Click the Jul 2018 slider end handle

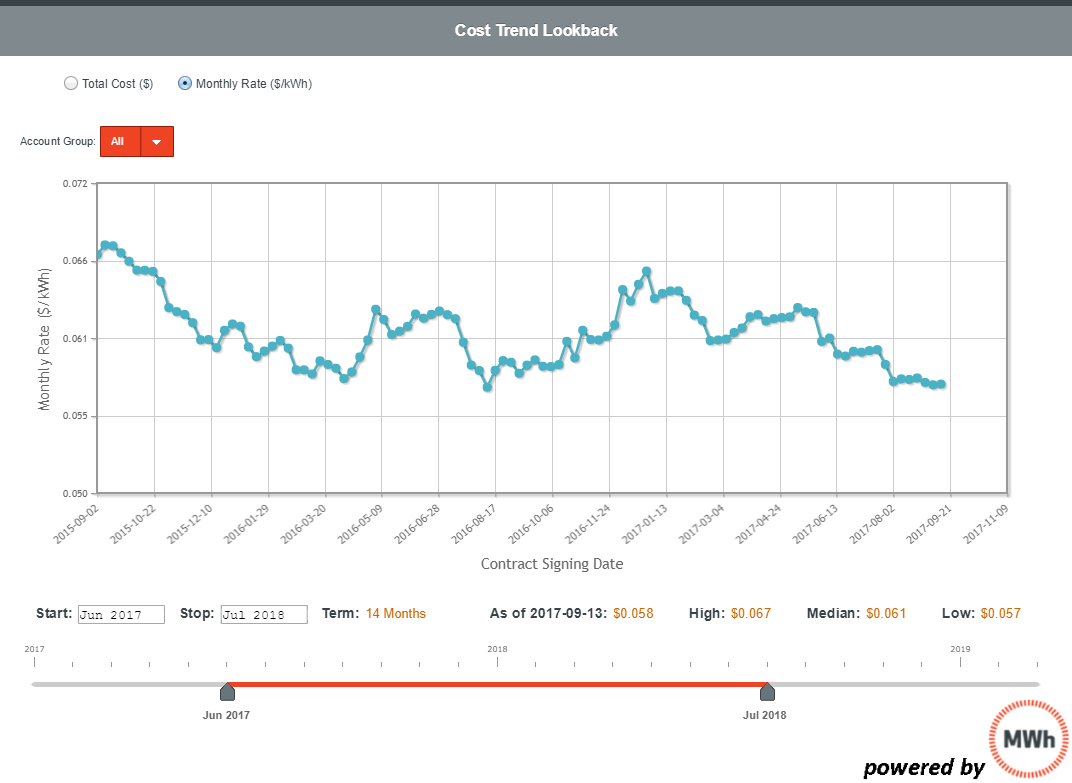(x=767, y=691)
